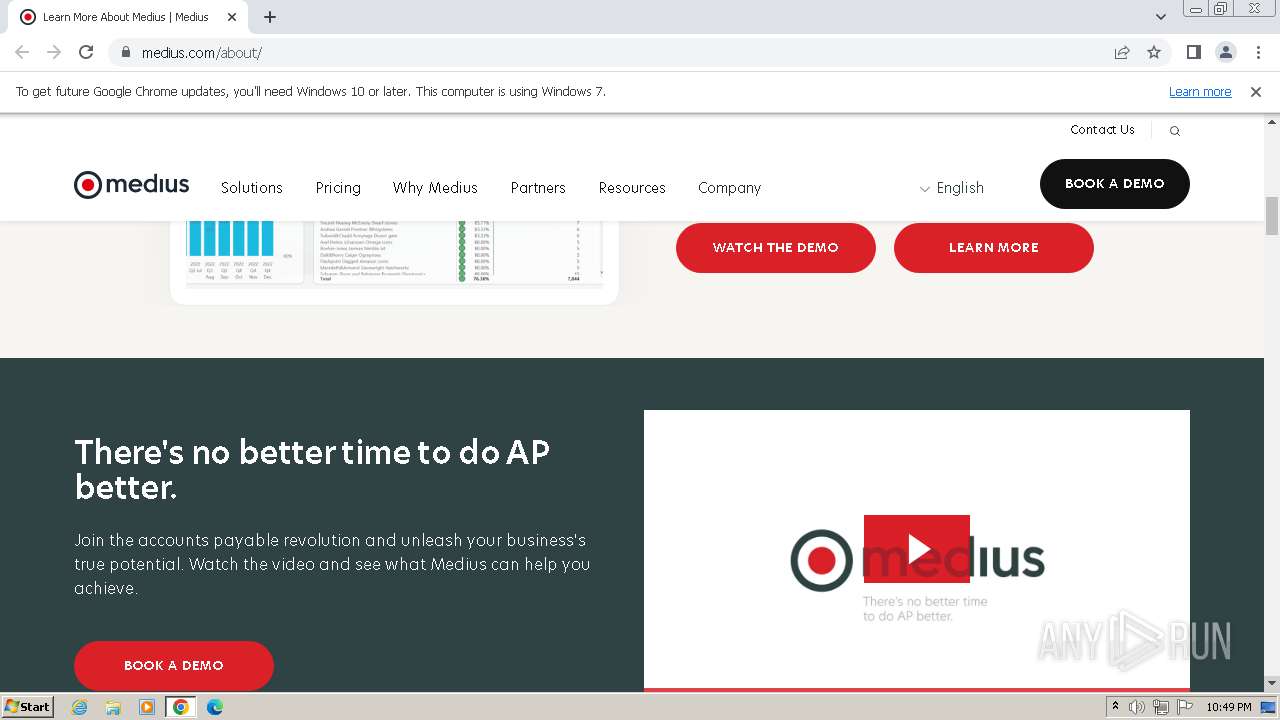
Task: Open the Chrome profile avatar
Action: 1225,52
